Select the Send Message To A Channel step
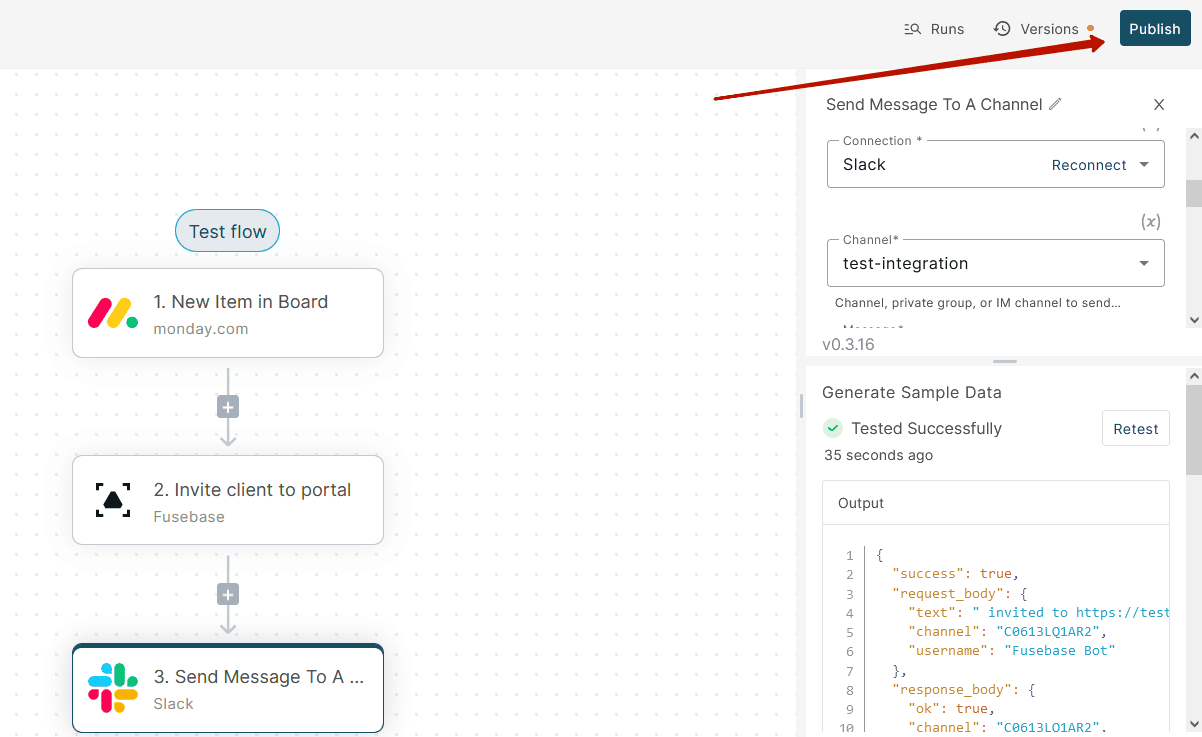1202x737 pixels. (228, 688)
